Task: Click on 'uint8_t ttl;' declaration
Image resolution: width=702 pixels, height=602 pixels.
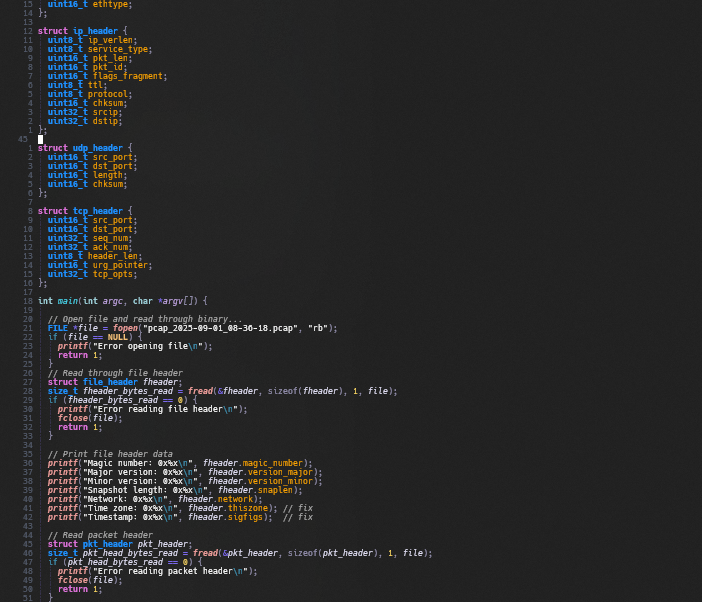Action: coord(77,85)
